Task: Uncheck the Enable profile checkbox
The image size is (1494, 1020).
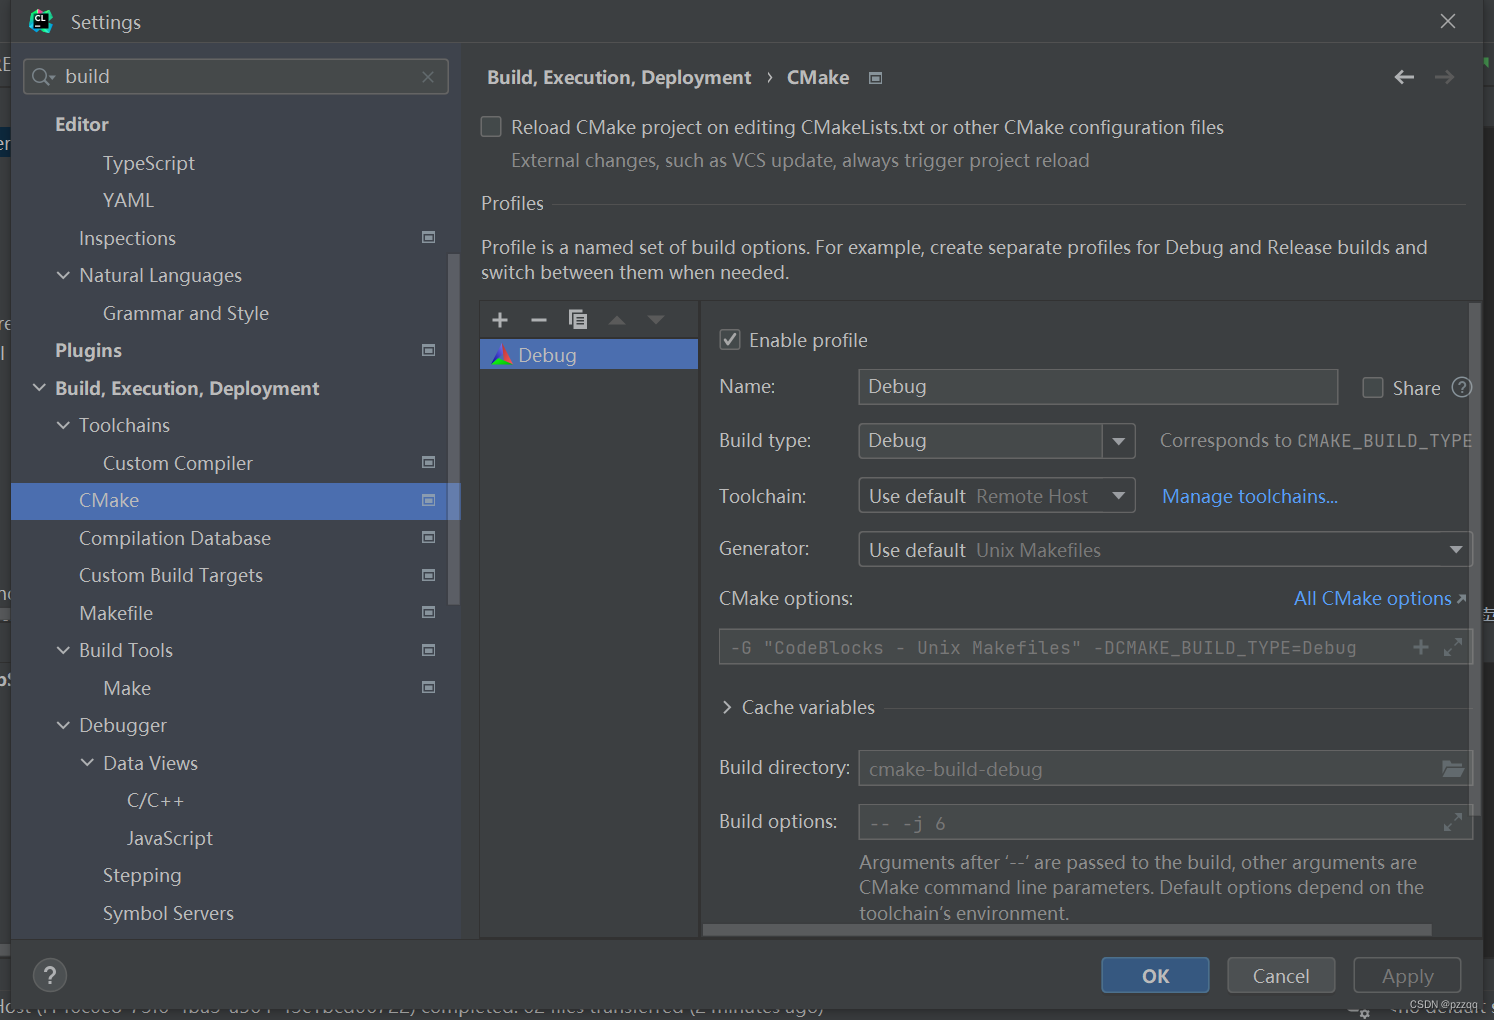Action: point(730,340)
